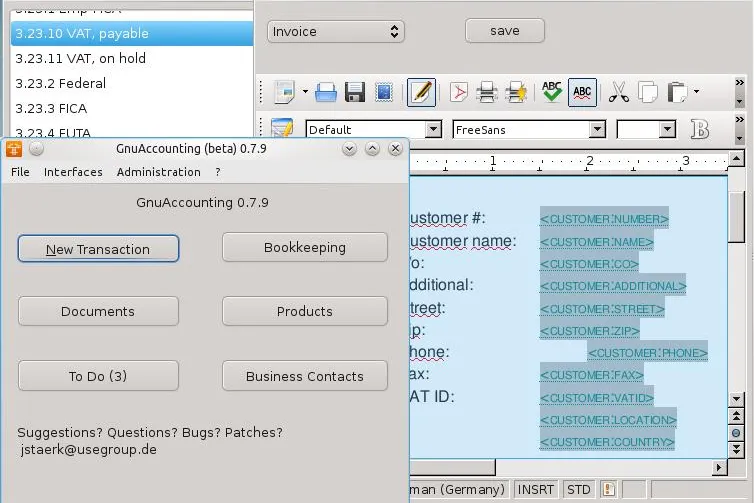Image resolution: width=754 pixels, height=503 pixels.
Task: Open the ? help menu
Action: coord(218,172)
